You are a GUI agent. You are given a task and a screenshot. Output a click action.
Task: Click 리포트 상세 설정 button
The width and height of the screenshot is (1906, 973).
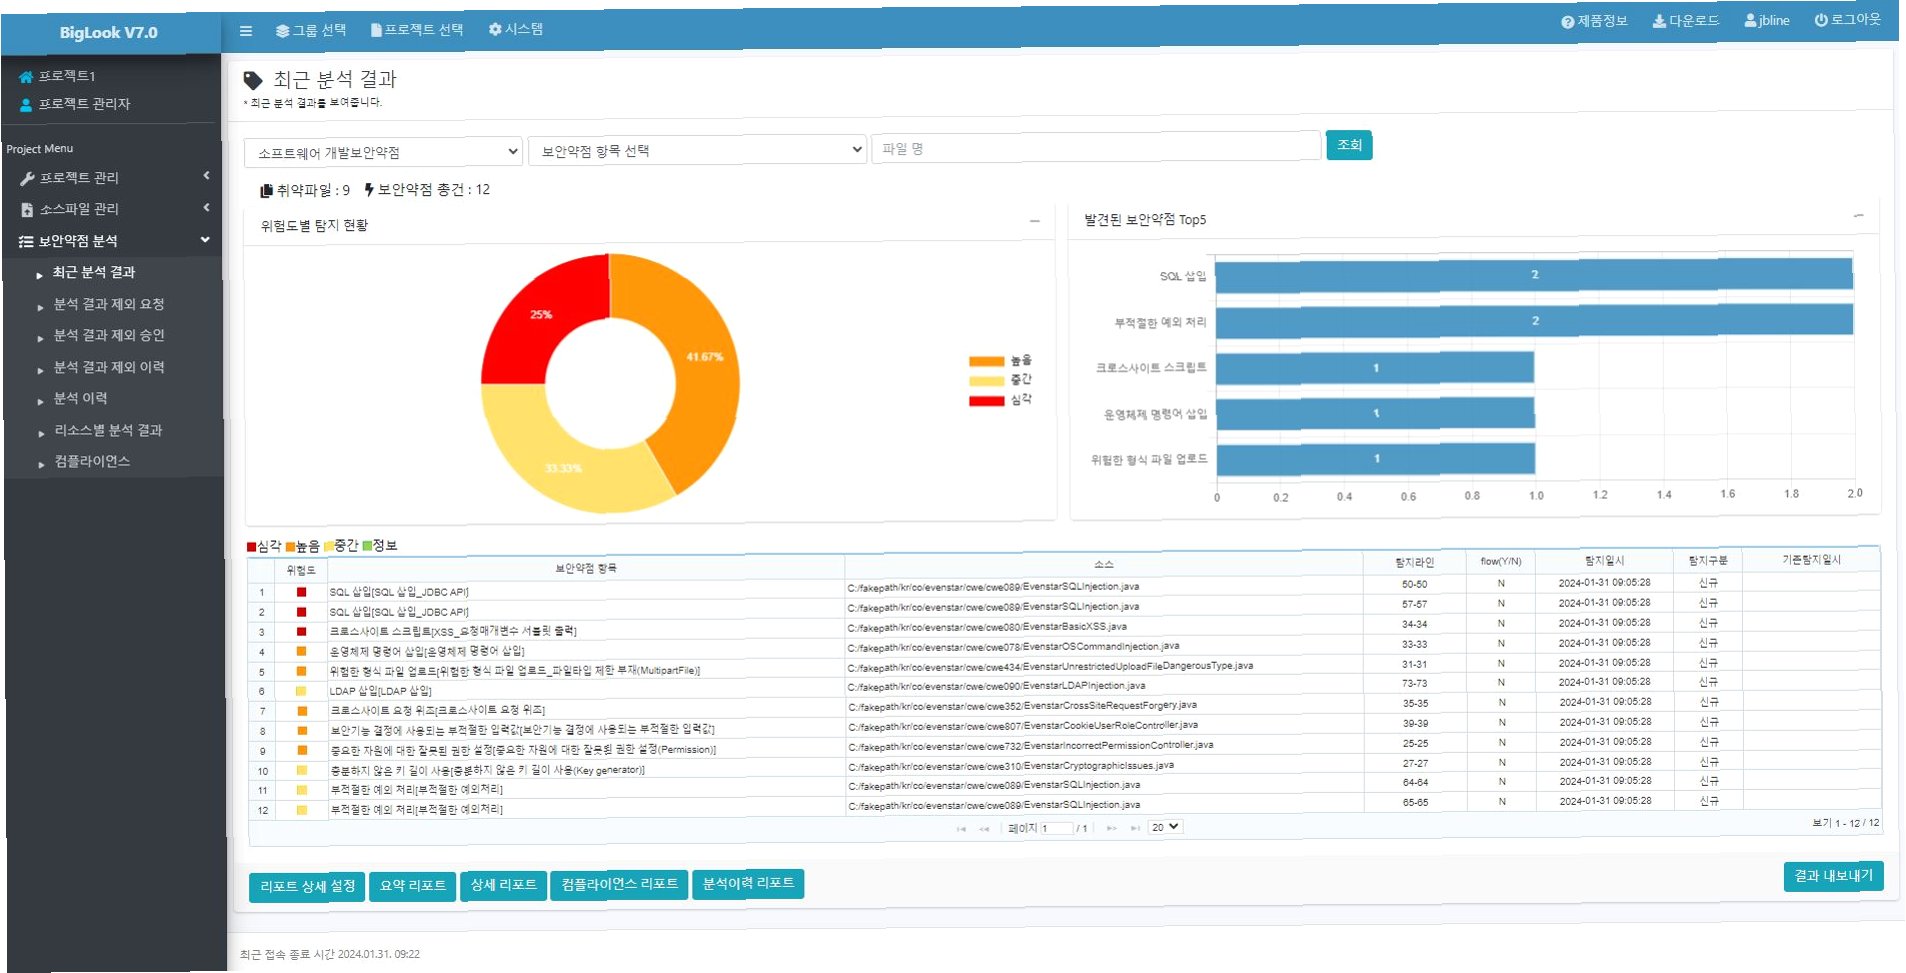coord(307,887)
